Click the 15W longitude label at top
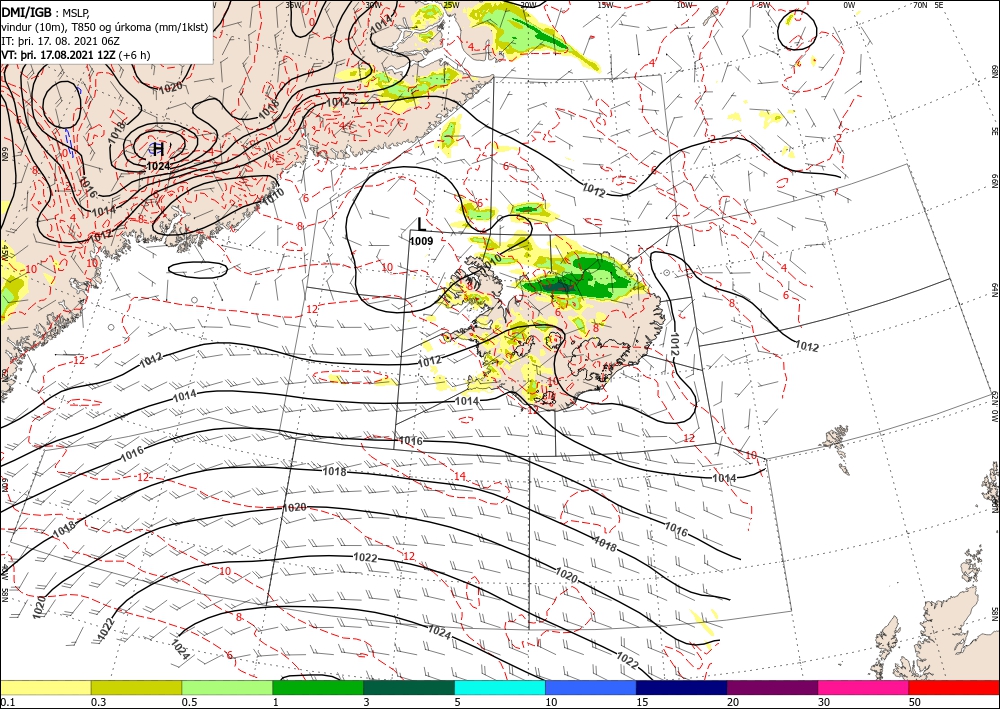This screenshot has height=709, width=1000. 606,5
